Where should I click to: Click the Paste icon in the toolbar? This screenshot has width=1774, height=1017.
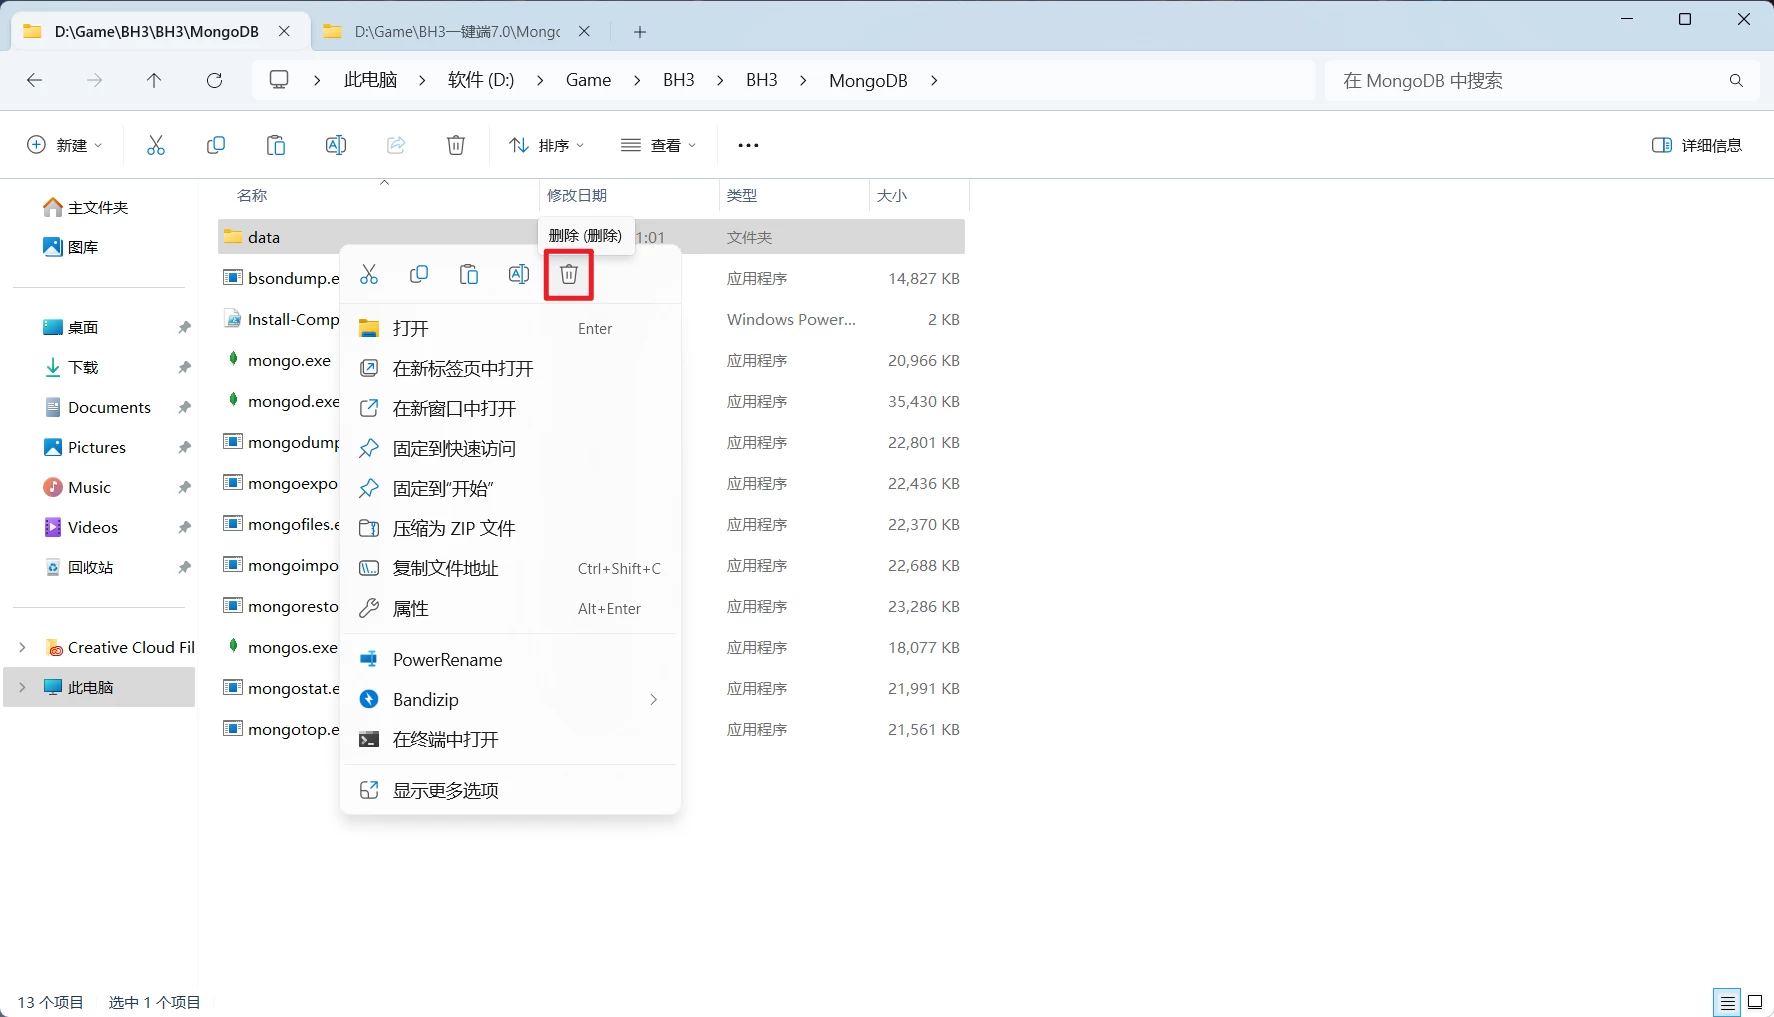[x=275, y=145]
